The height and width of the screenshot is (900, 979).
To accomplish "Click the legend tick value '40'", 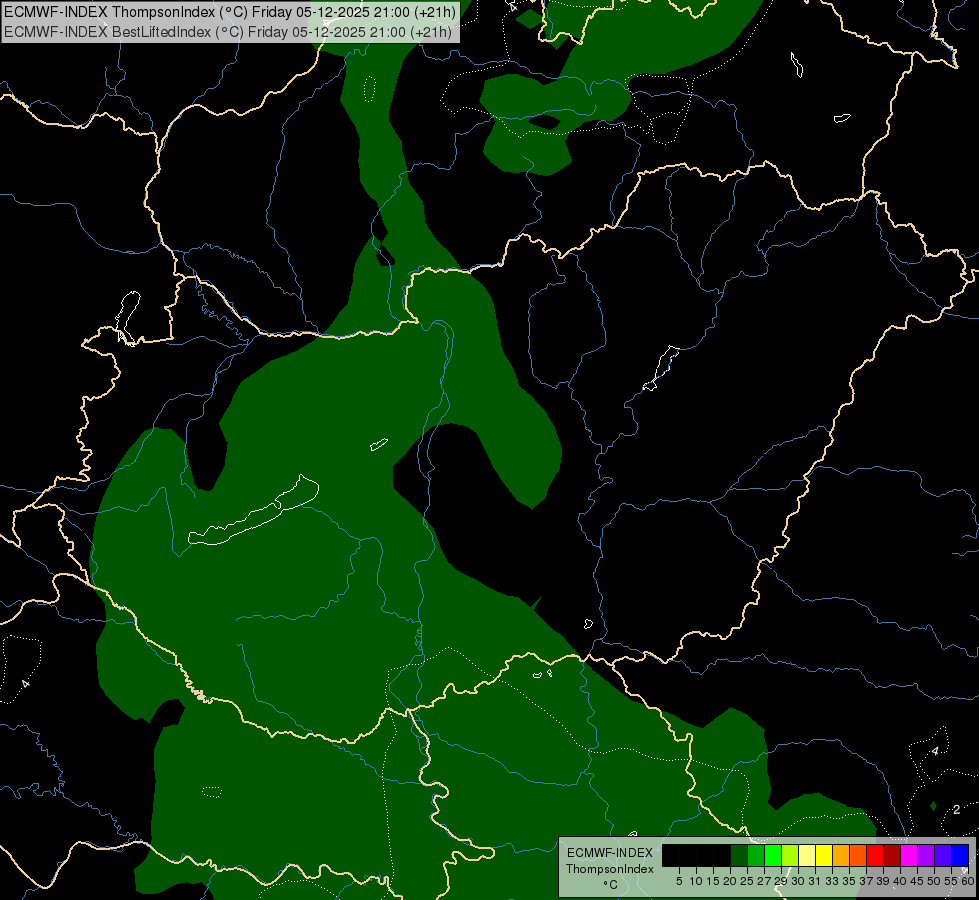I will coord(900,881).
